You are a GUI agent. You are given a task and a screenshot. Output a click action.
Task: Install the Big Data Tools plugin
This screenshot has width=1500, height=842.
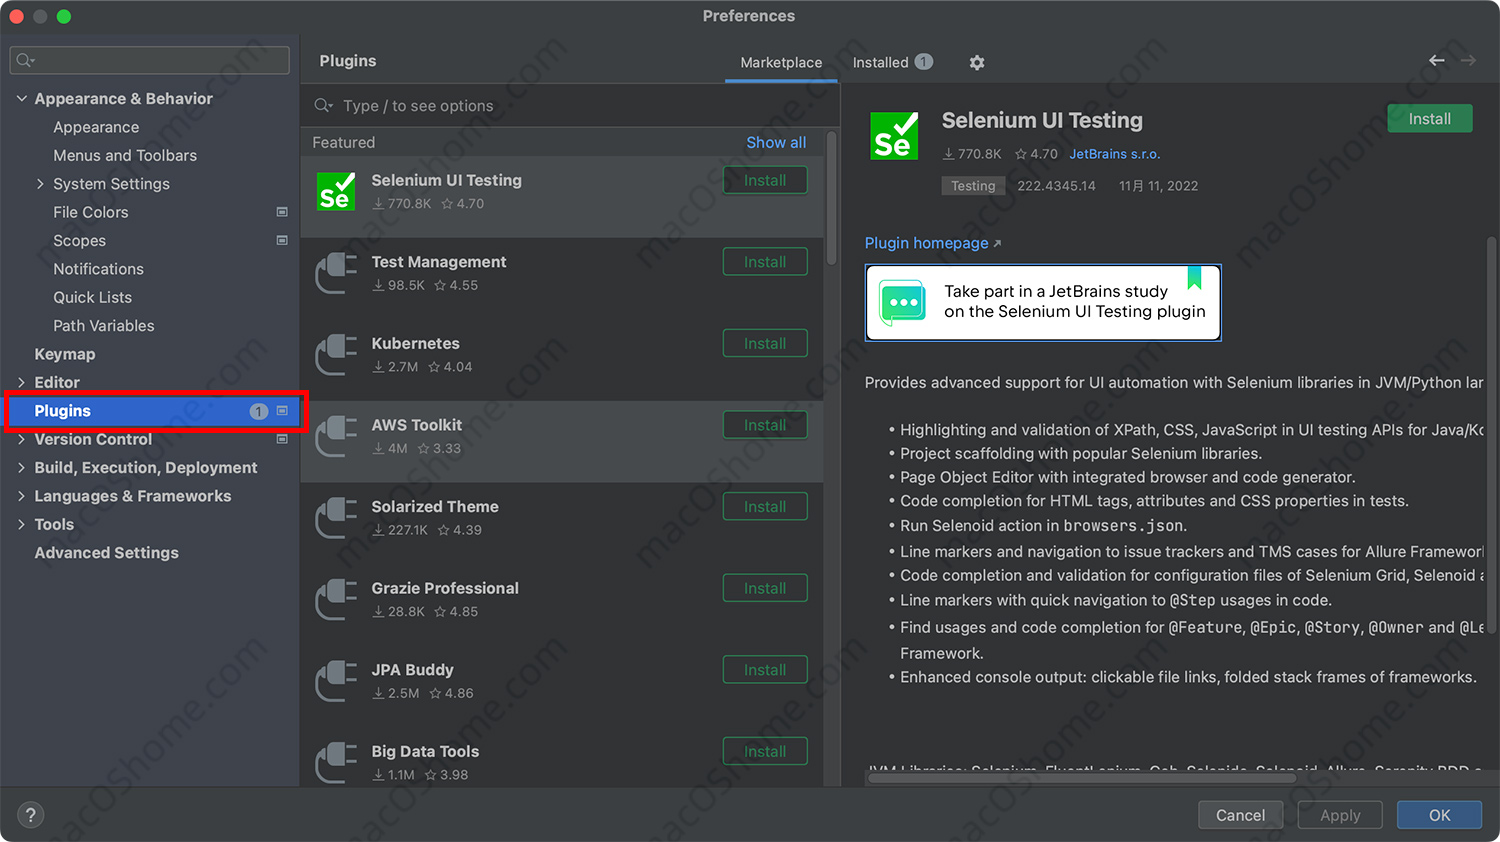[x=765, y=751]
